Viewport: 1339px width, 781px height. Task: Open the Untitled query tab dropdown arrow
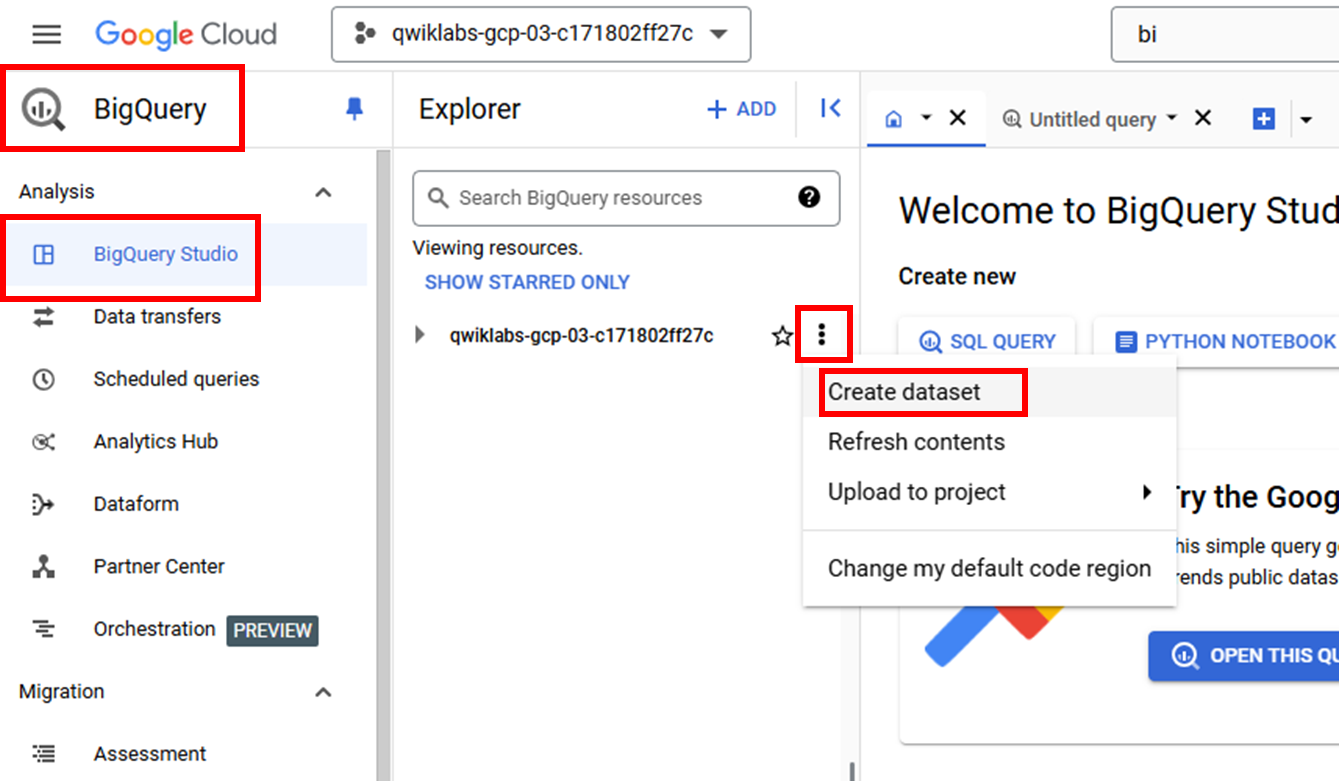[1172, 118]
